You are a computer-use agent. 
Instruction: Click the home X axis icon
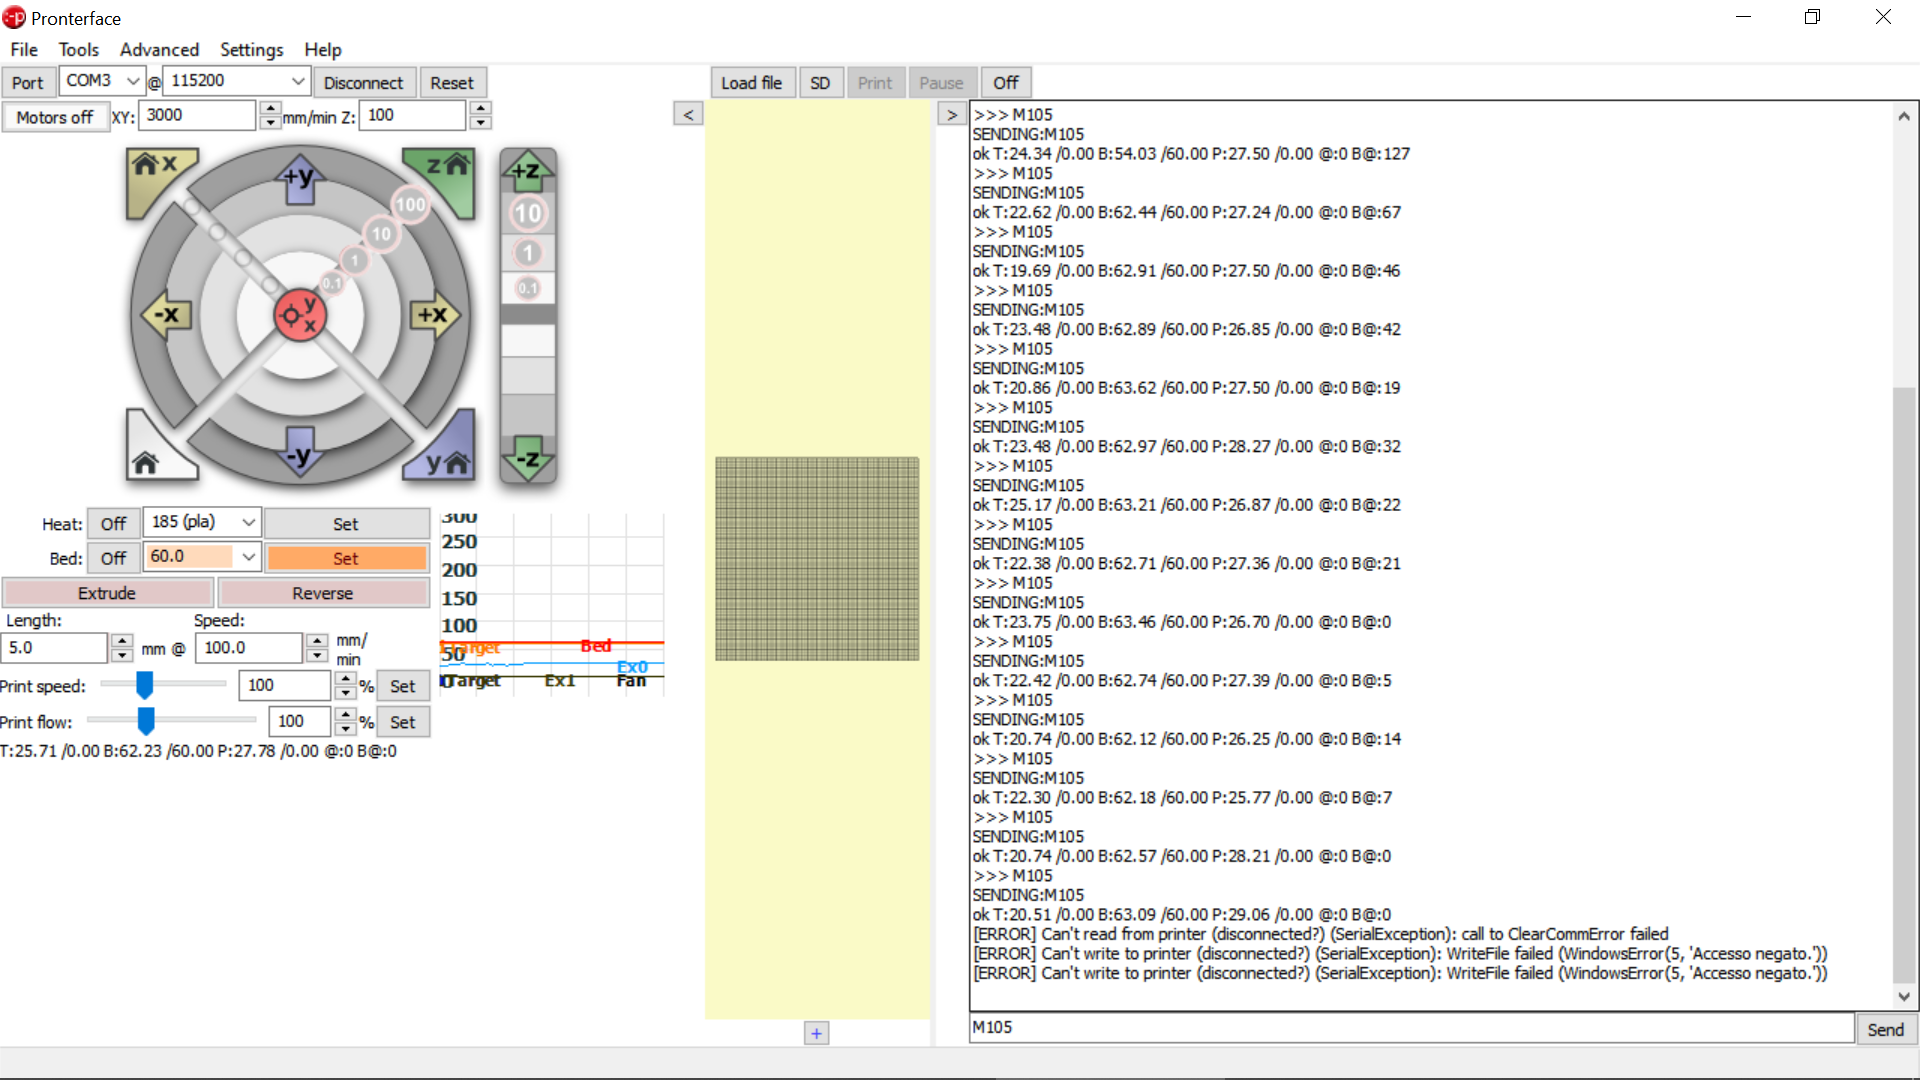pyautogui.click(x=153, y=168)
